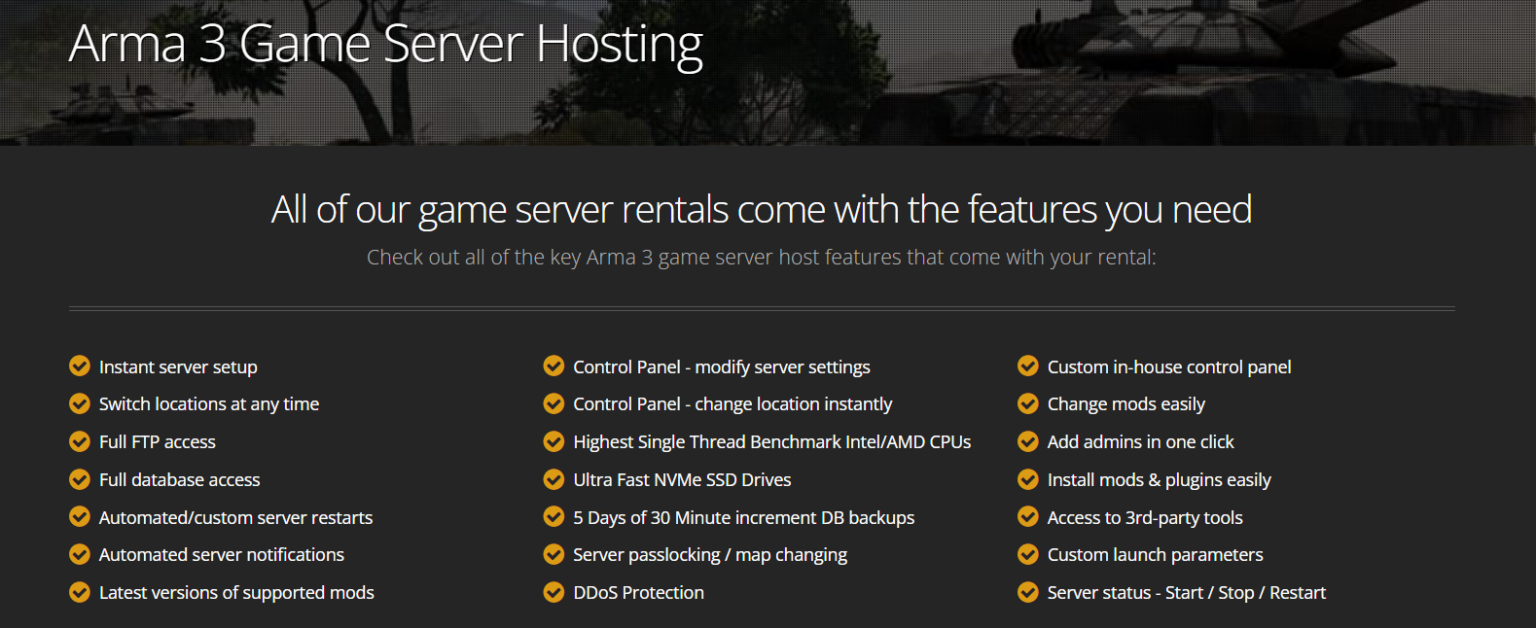Select the 'Full database access' feature text

[179, 480]
